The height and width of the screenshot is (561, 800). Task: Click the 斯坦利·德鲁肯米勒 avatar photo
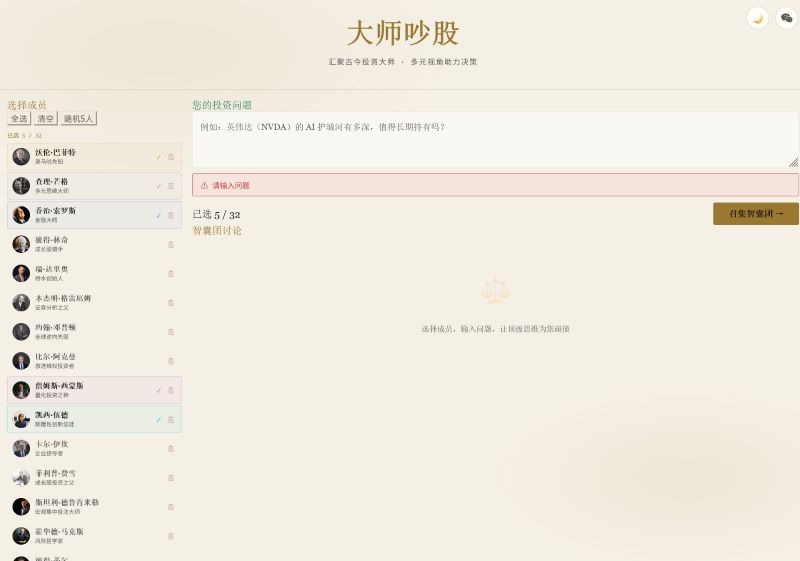(21, 507)
